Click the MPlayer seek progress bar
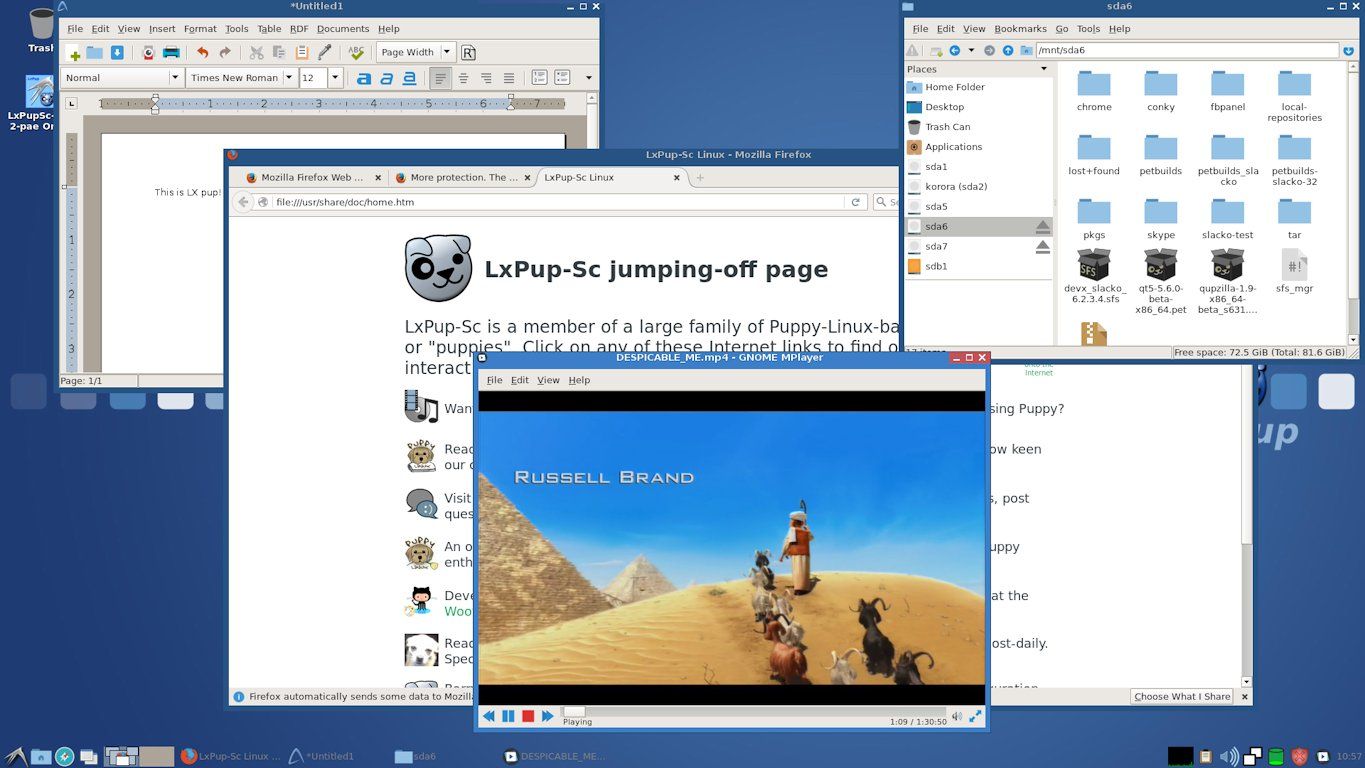Viewport: 1365px width, 768px height. pyautogui.click(x=700, y=712)
